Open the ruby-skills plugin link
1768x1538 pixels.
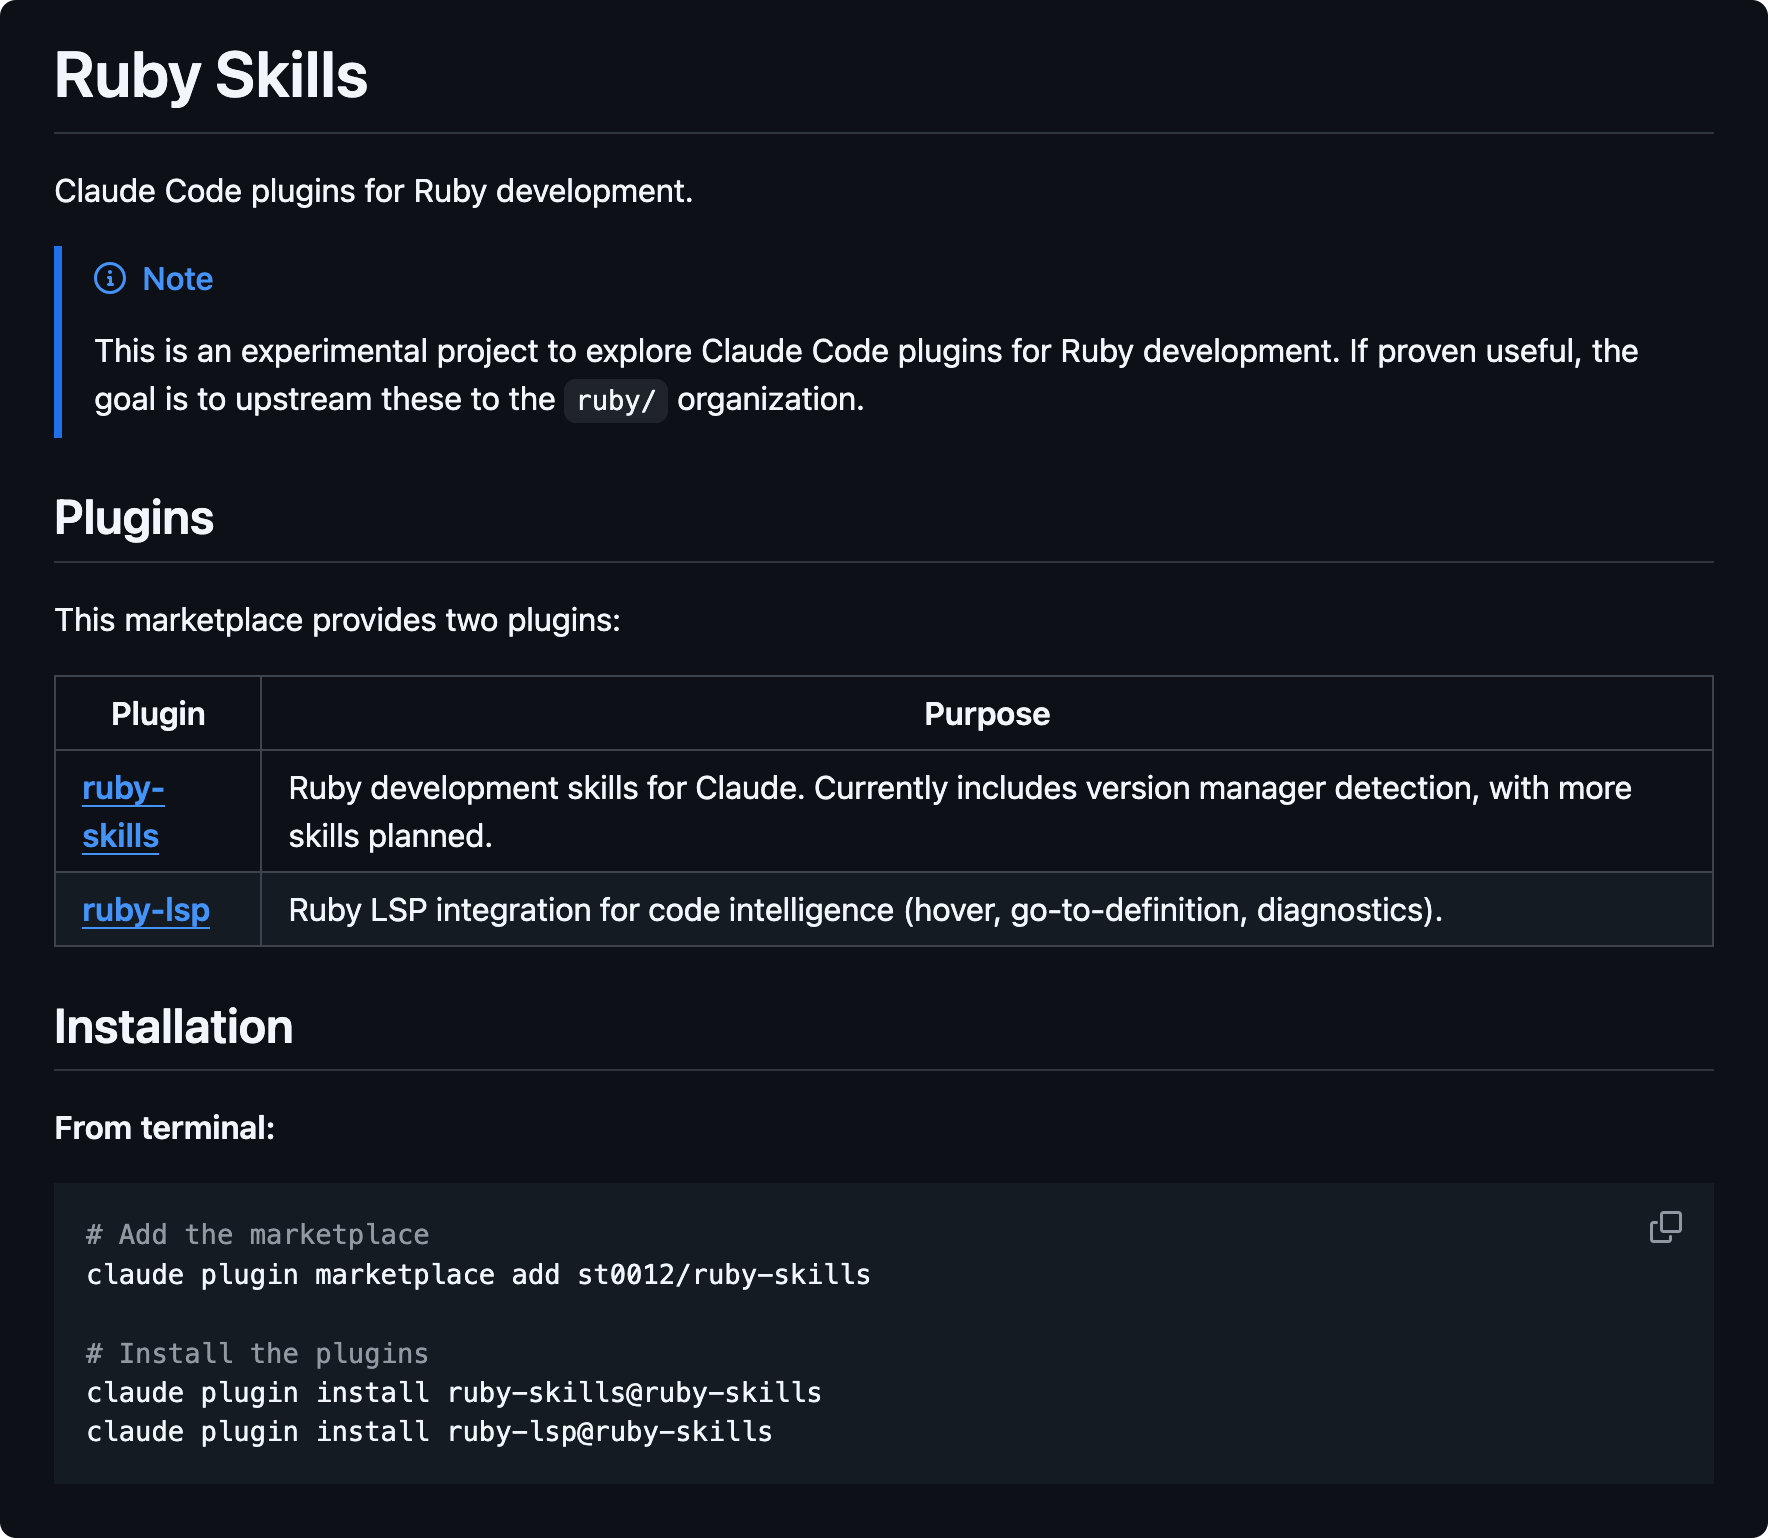122,811
